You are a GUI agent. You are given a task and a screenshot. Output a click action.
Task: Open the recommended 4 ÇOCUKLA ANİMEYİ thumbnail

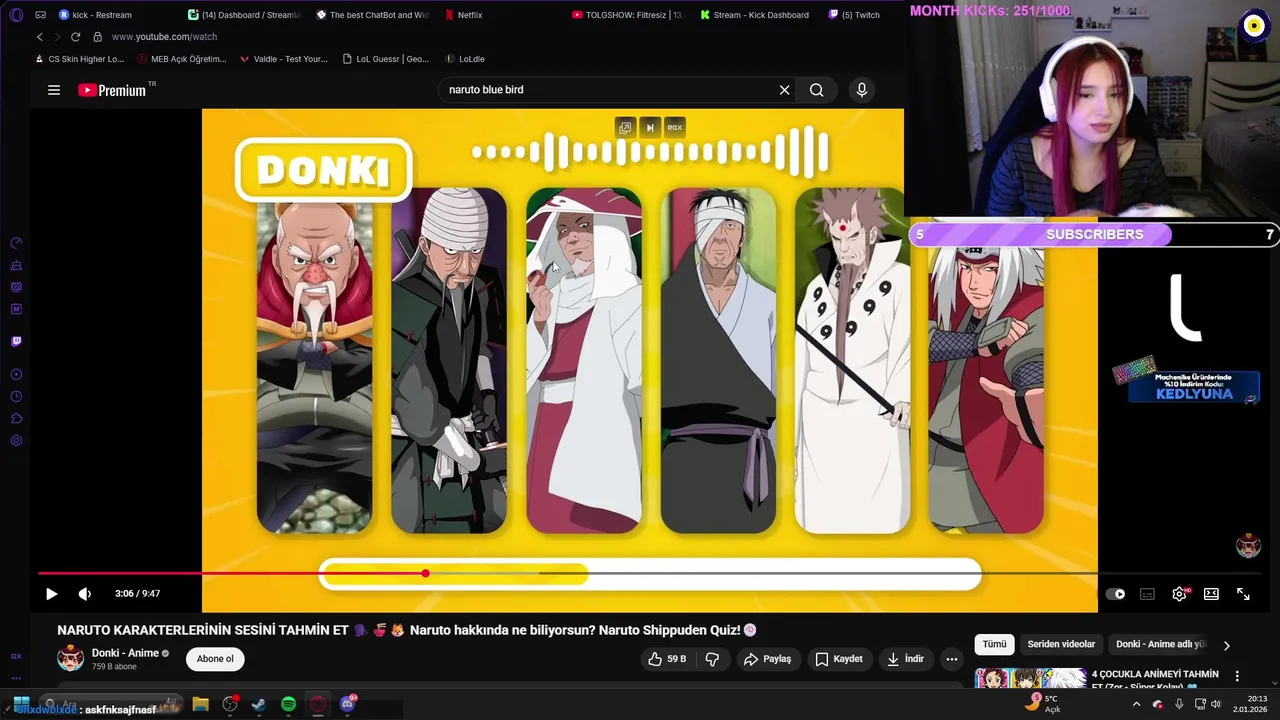(x=1030, y=678)
